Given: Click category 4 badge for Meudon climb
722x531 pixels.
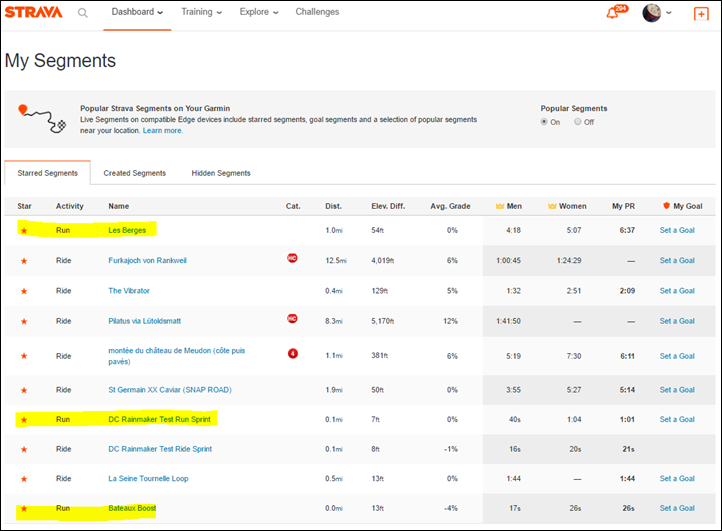Looking at the screenshot, I should tap(293, 353).
